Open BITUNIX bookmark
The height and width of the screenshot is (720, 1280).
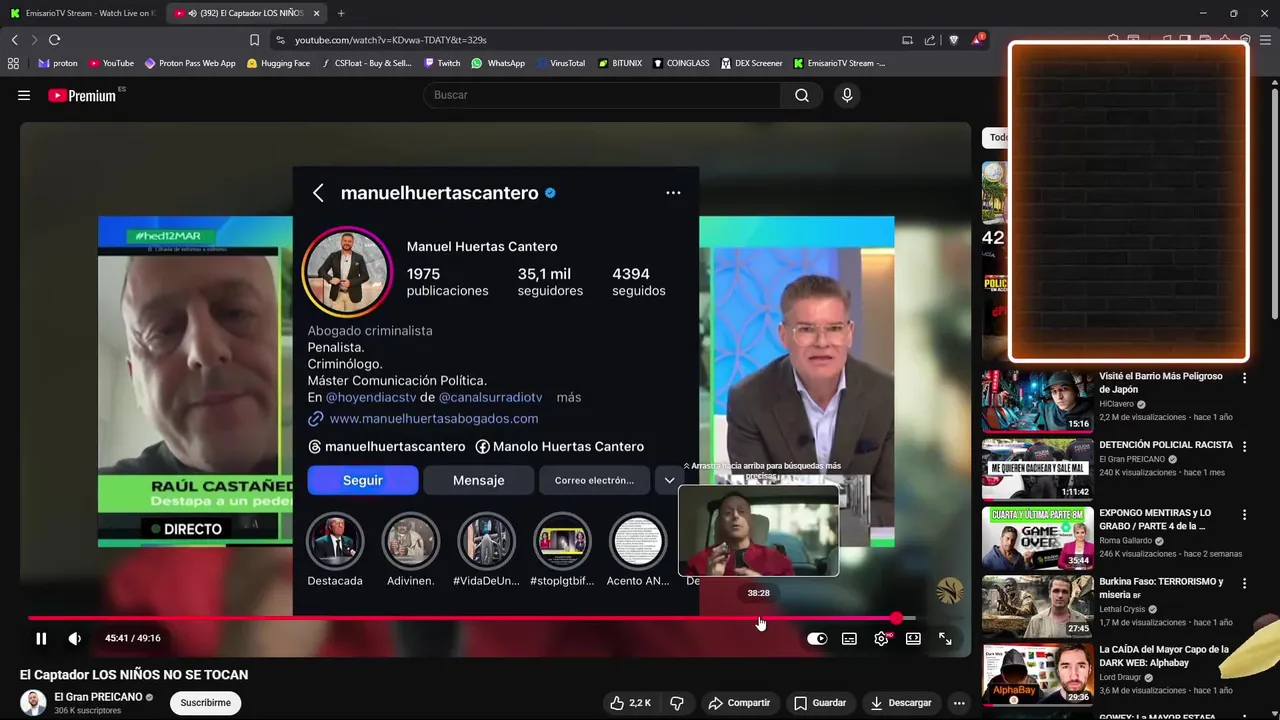tap(620, 63)
